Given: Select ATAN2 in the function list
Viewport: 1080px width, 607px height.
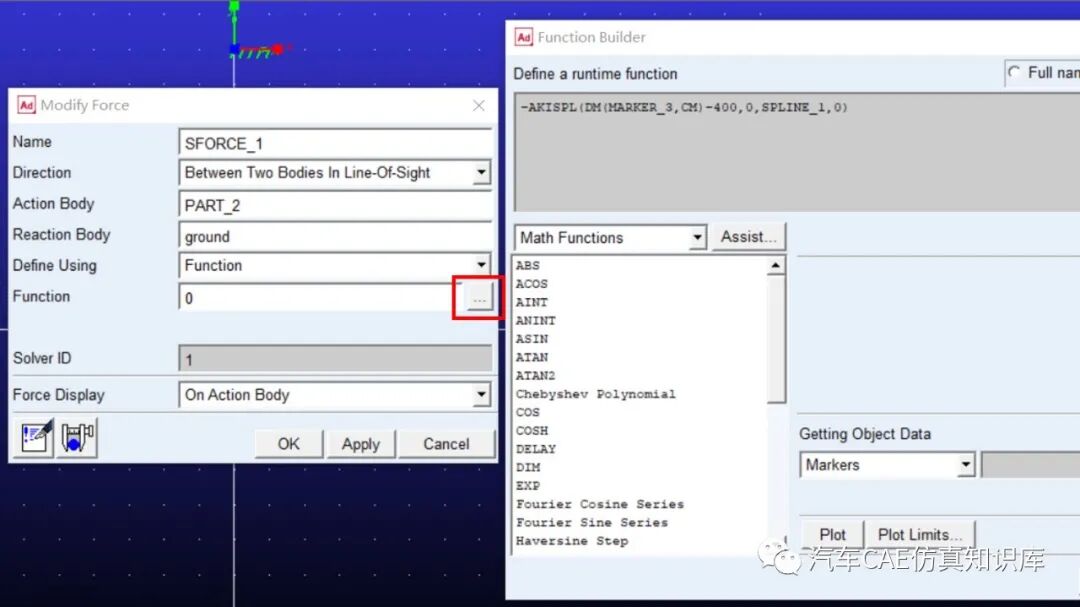Looking at the screenshot, I should tap(535, 375).
